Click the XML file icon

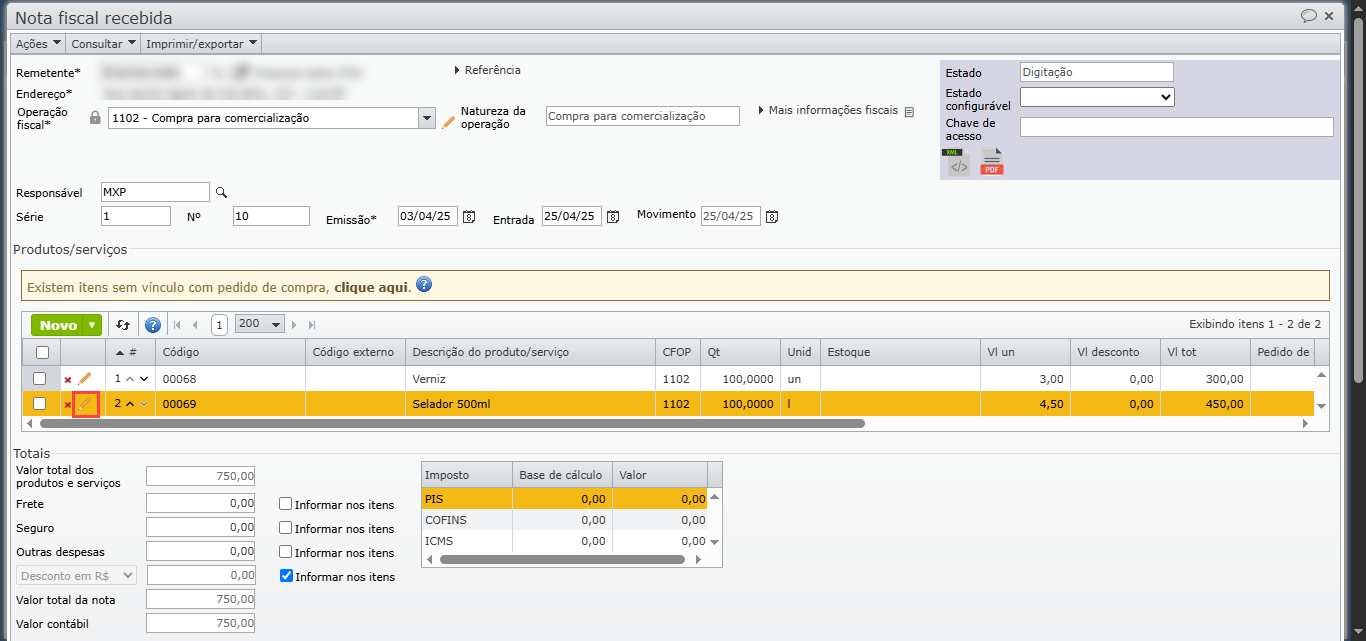[959, 163]
